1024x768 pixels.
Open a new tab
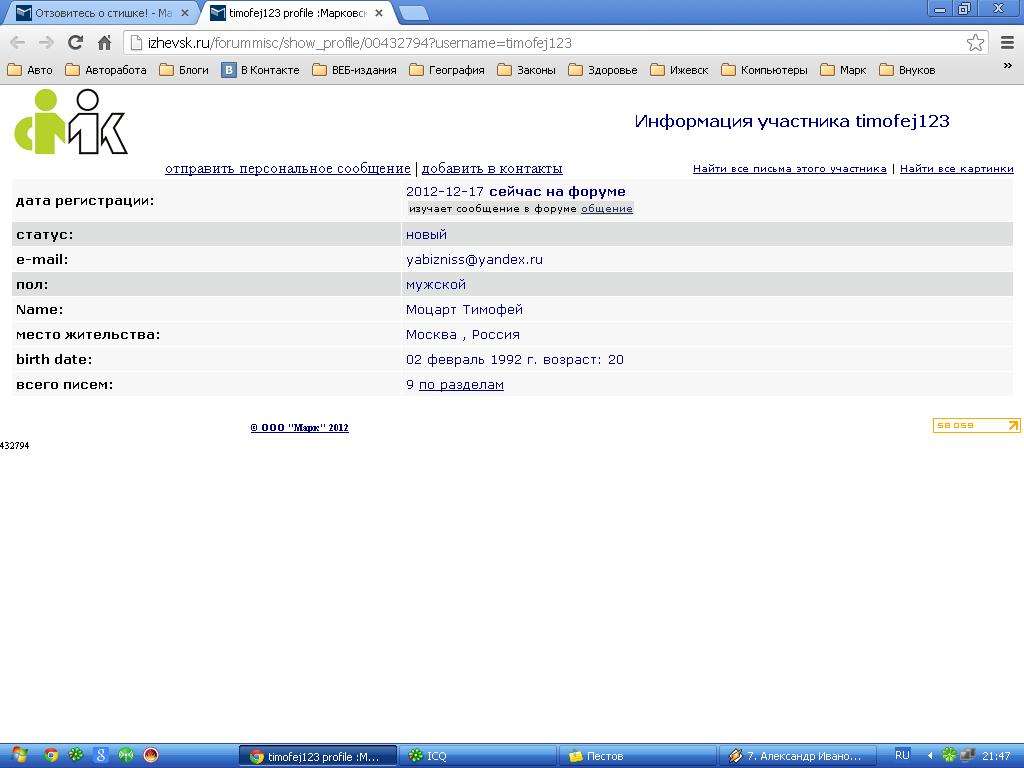coord(414,13)
